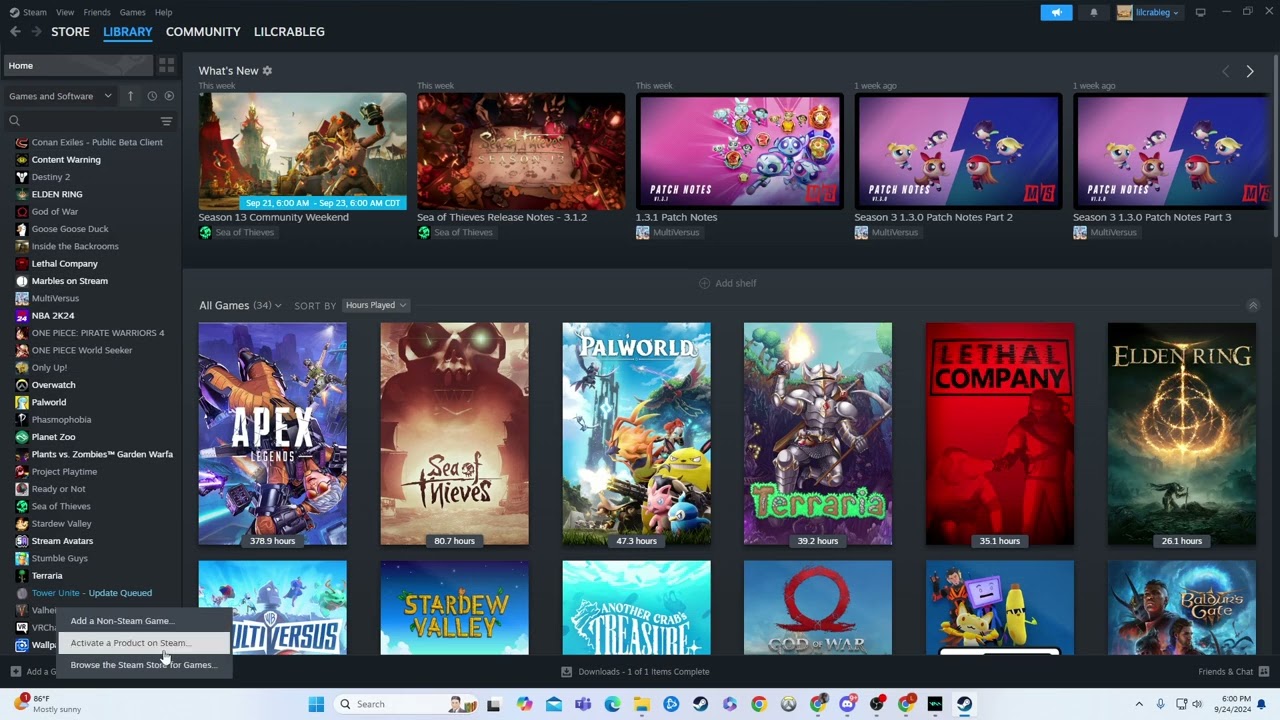Show hidden system tray icons
The width and height of the screenshot is (1280, 720).
pyautogui.click(x=1138, y=704)
